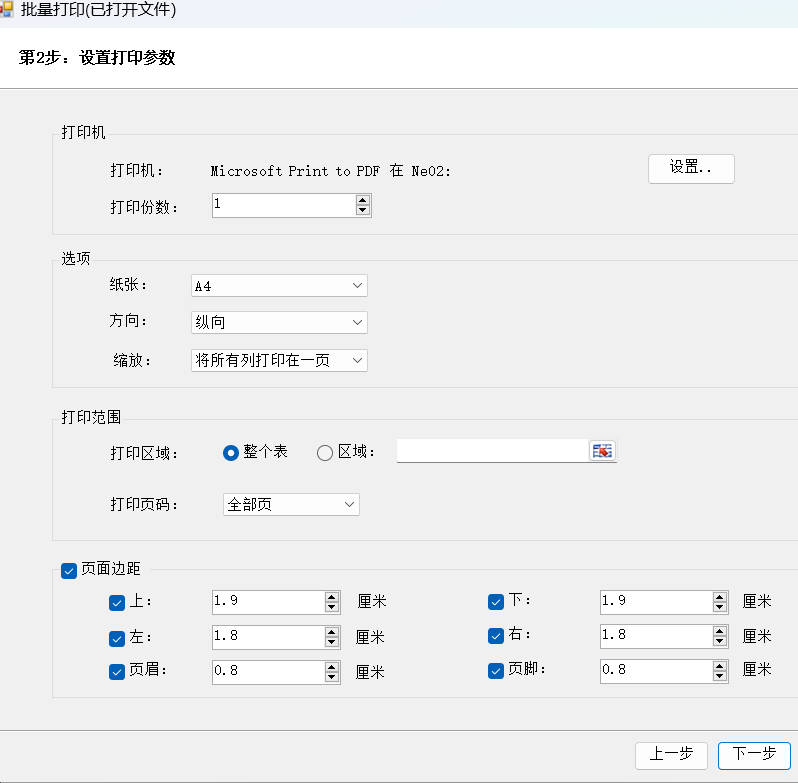Expand the 方向 纵向 dropdown
This screenshot has height=783, width=798.
(279, 323)
